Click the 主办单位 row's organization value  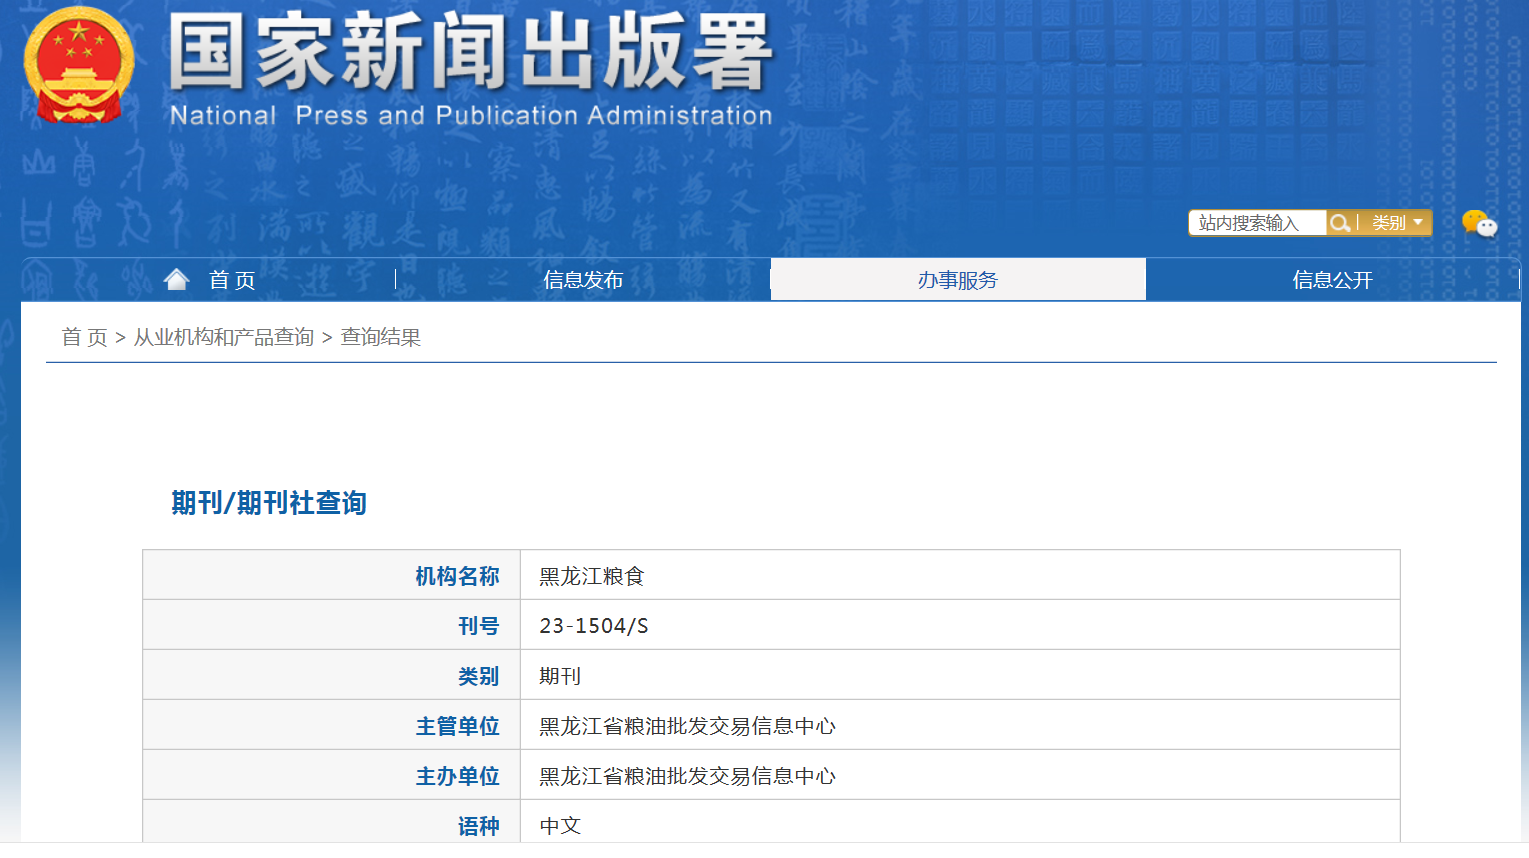click(x=687, y=776)
